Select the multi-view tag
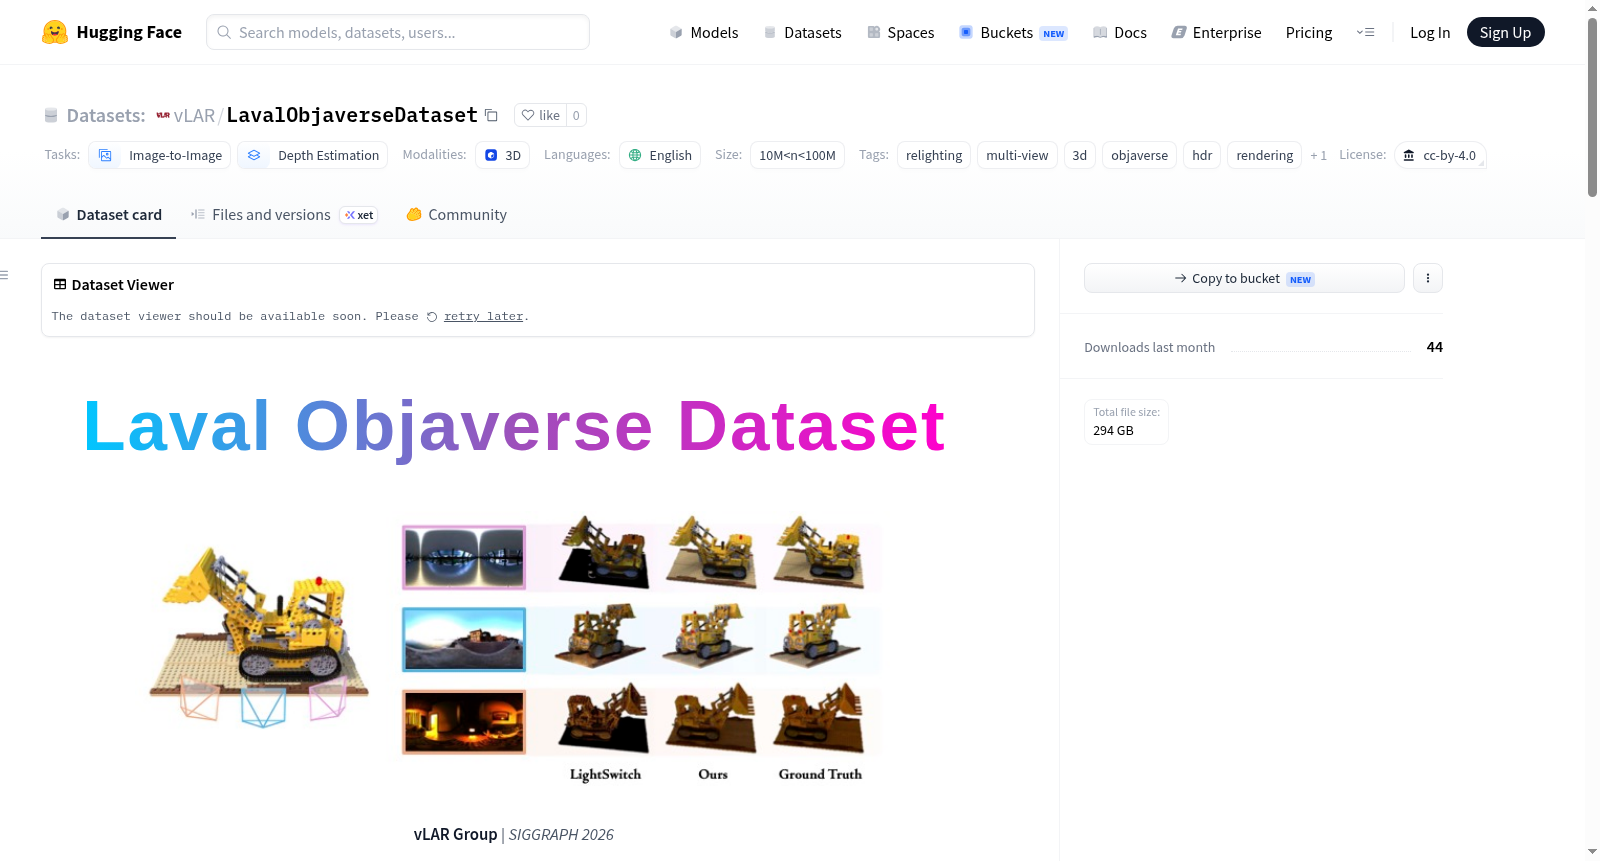Viewport: 1600px width, 861px height. (x=1017, y=155)
